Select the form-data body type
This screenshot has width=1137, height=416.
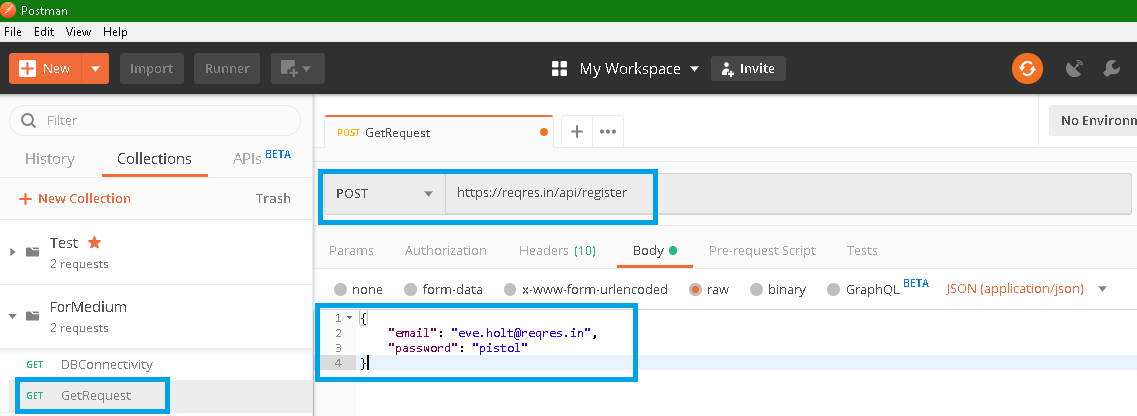pos(410,289)
